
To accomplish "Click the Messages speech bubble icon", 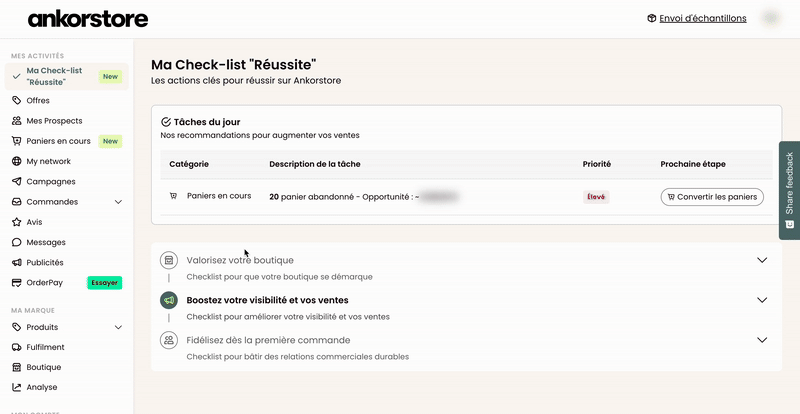I will (16, 242).
